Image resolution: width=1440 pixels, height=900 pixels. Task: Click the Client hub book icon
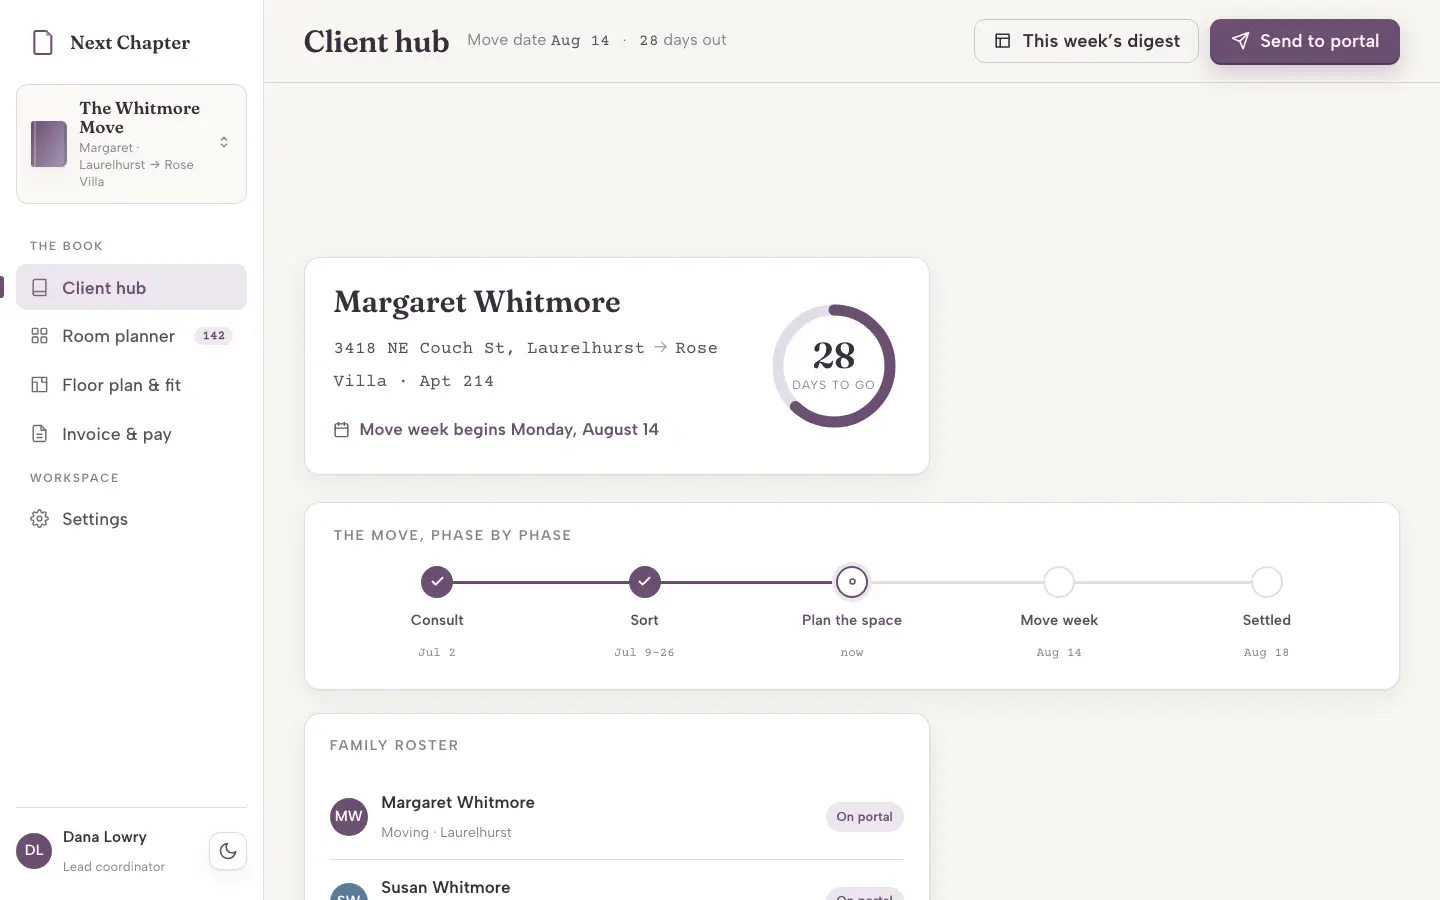pos(40,288)
